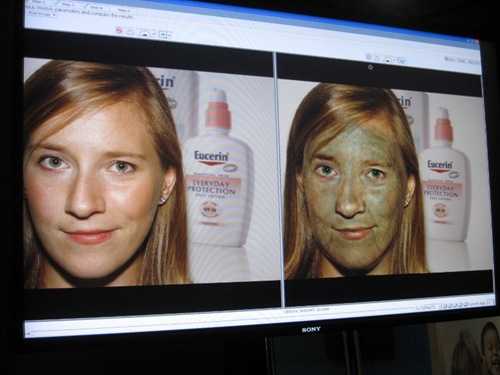This screenshot has width=500, height=375.
Task: Click the dark arc view icon above left image
Action: click(144, 33)
